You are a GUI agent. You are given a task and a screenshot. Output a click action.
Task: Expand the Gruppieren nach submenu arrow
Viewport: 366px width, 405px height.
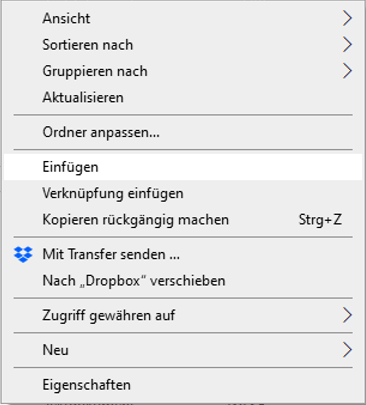click(347, 71)
